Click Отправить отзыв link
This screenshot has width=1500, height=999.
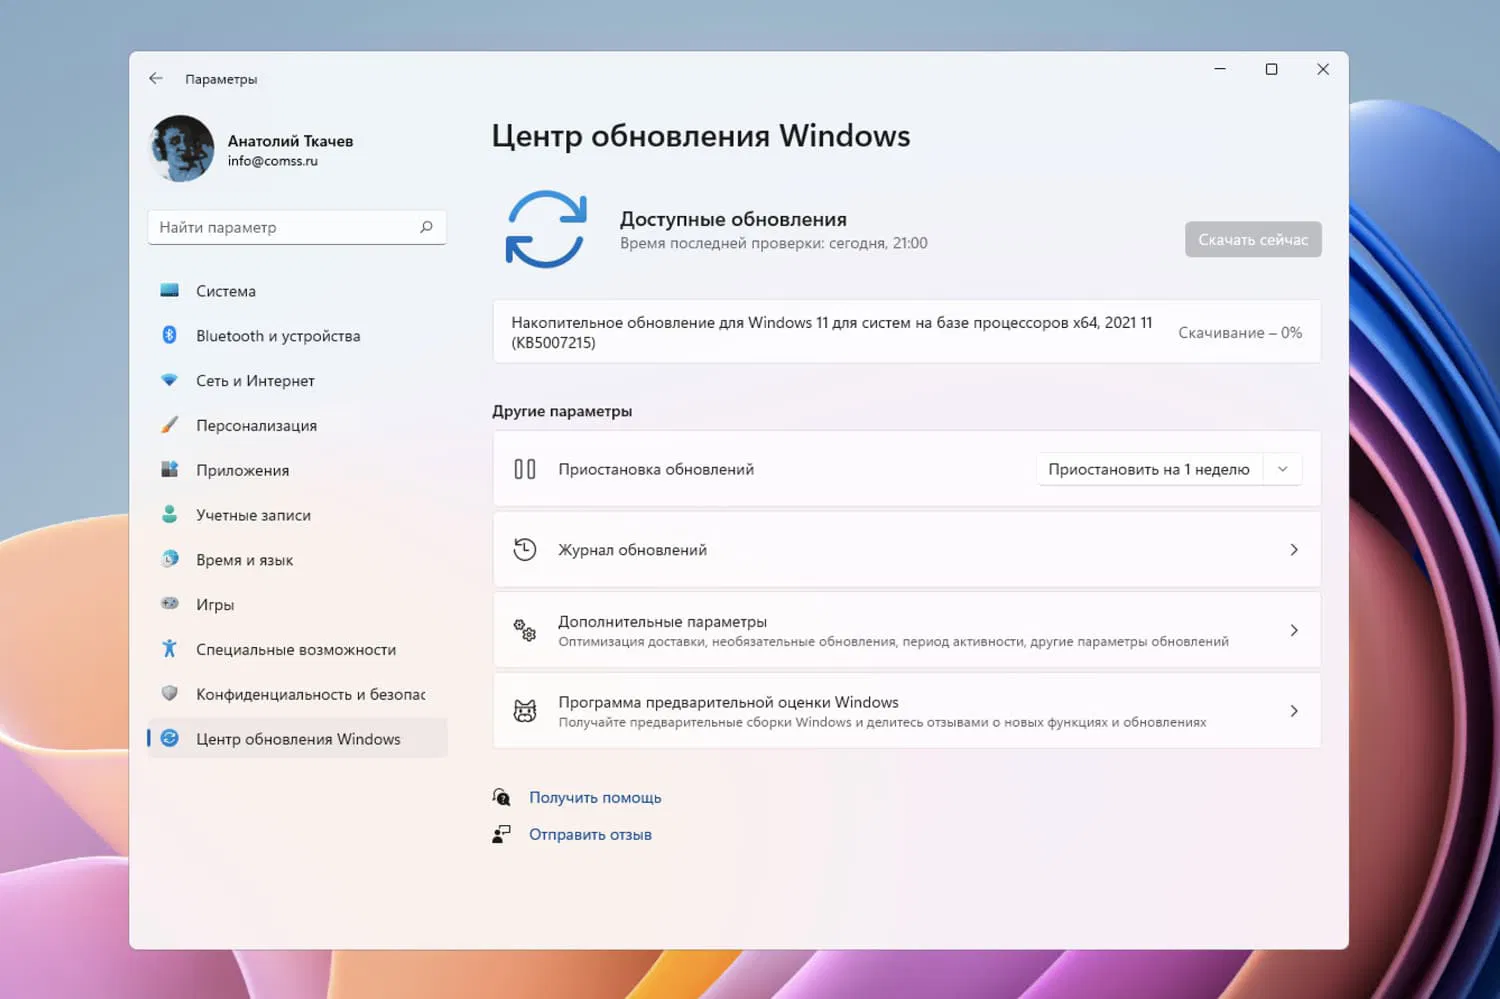[x=590, y=833]
